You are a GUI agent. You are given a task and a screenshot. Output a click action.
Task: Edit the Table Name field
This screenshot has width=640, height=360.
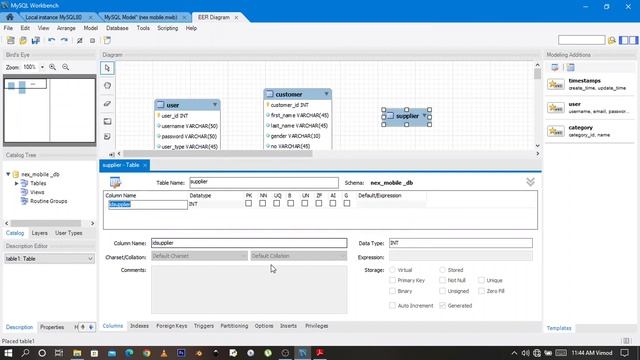[264, 182]
